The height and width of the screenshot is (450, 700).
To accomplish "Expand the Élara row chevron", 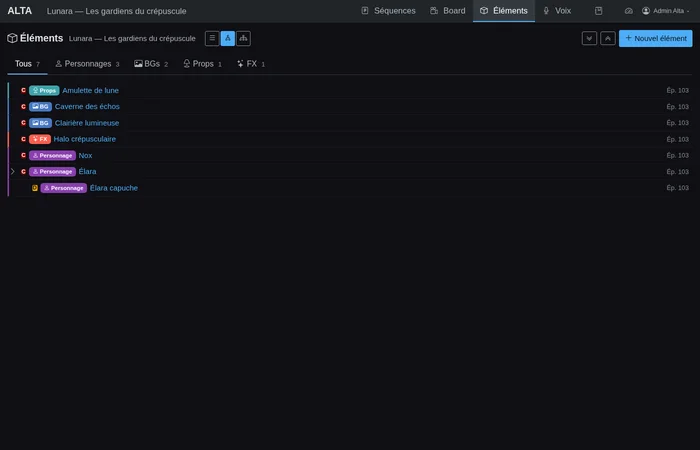I will pyautogui.click(x=13, y=172).
